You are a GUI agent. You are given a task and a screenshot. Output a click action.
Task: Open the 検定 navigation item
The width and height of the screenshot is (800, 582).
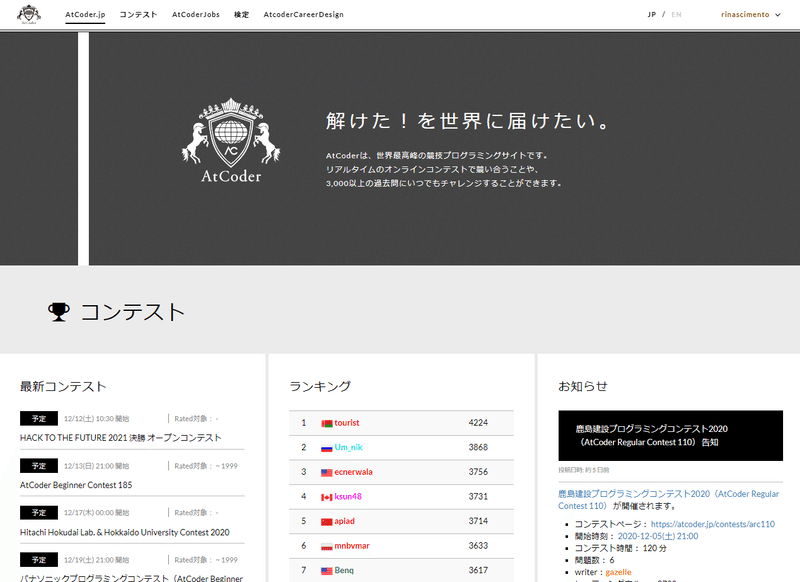(241, 14)
